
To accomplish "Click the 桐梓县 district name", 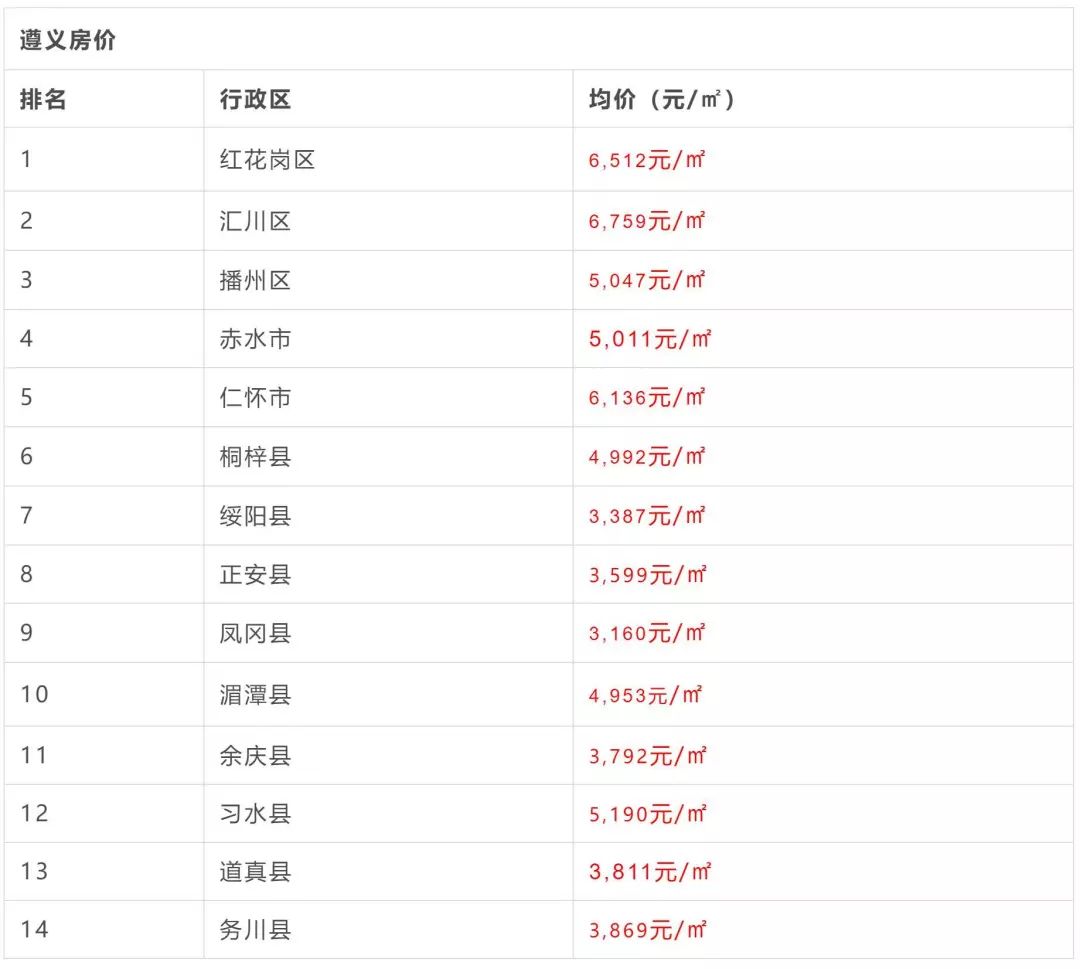I will [256, 457].
